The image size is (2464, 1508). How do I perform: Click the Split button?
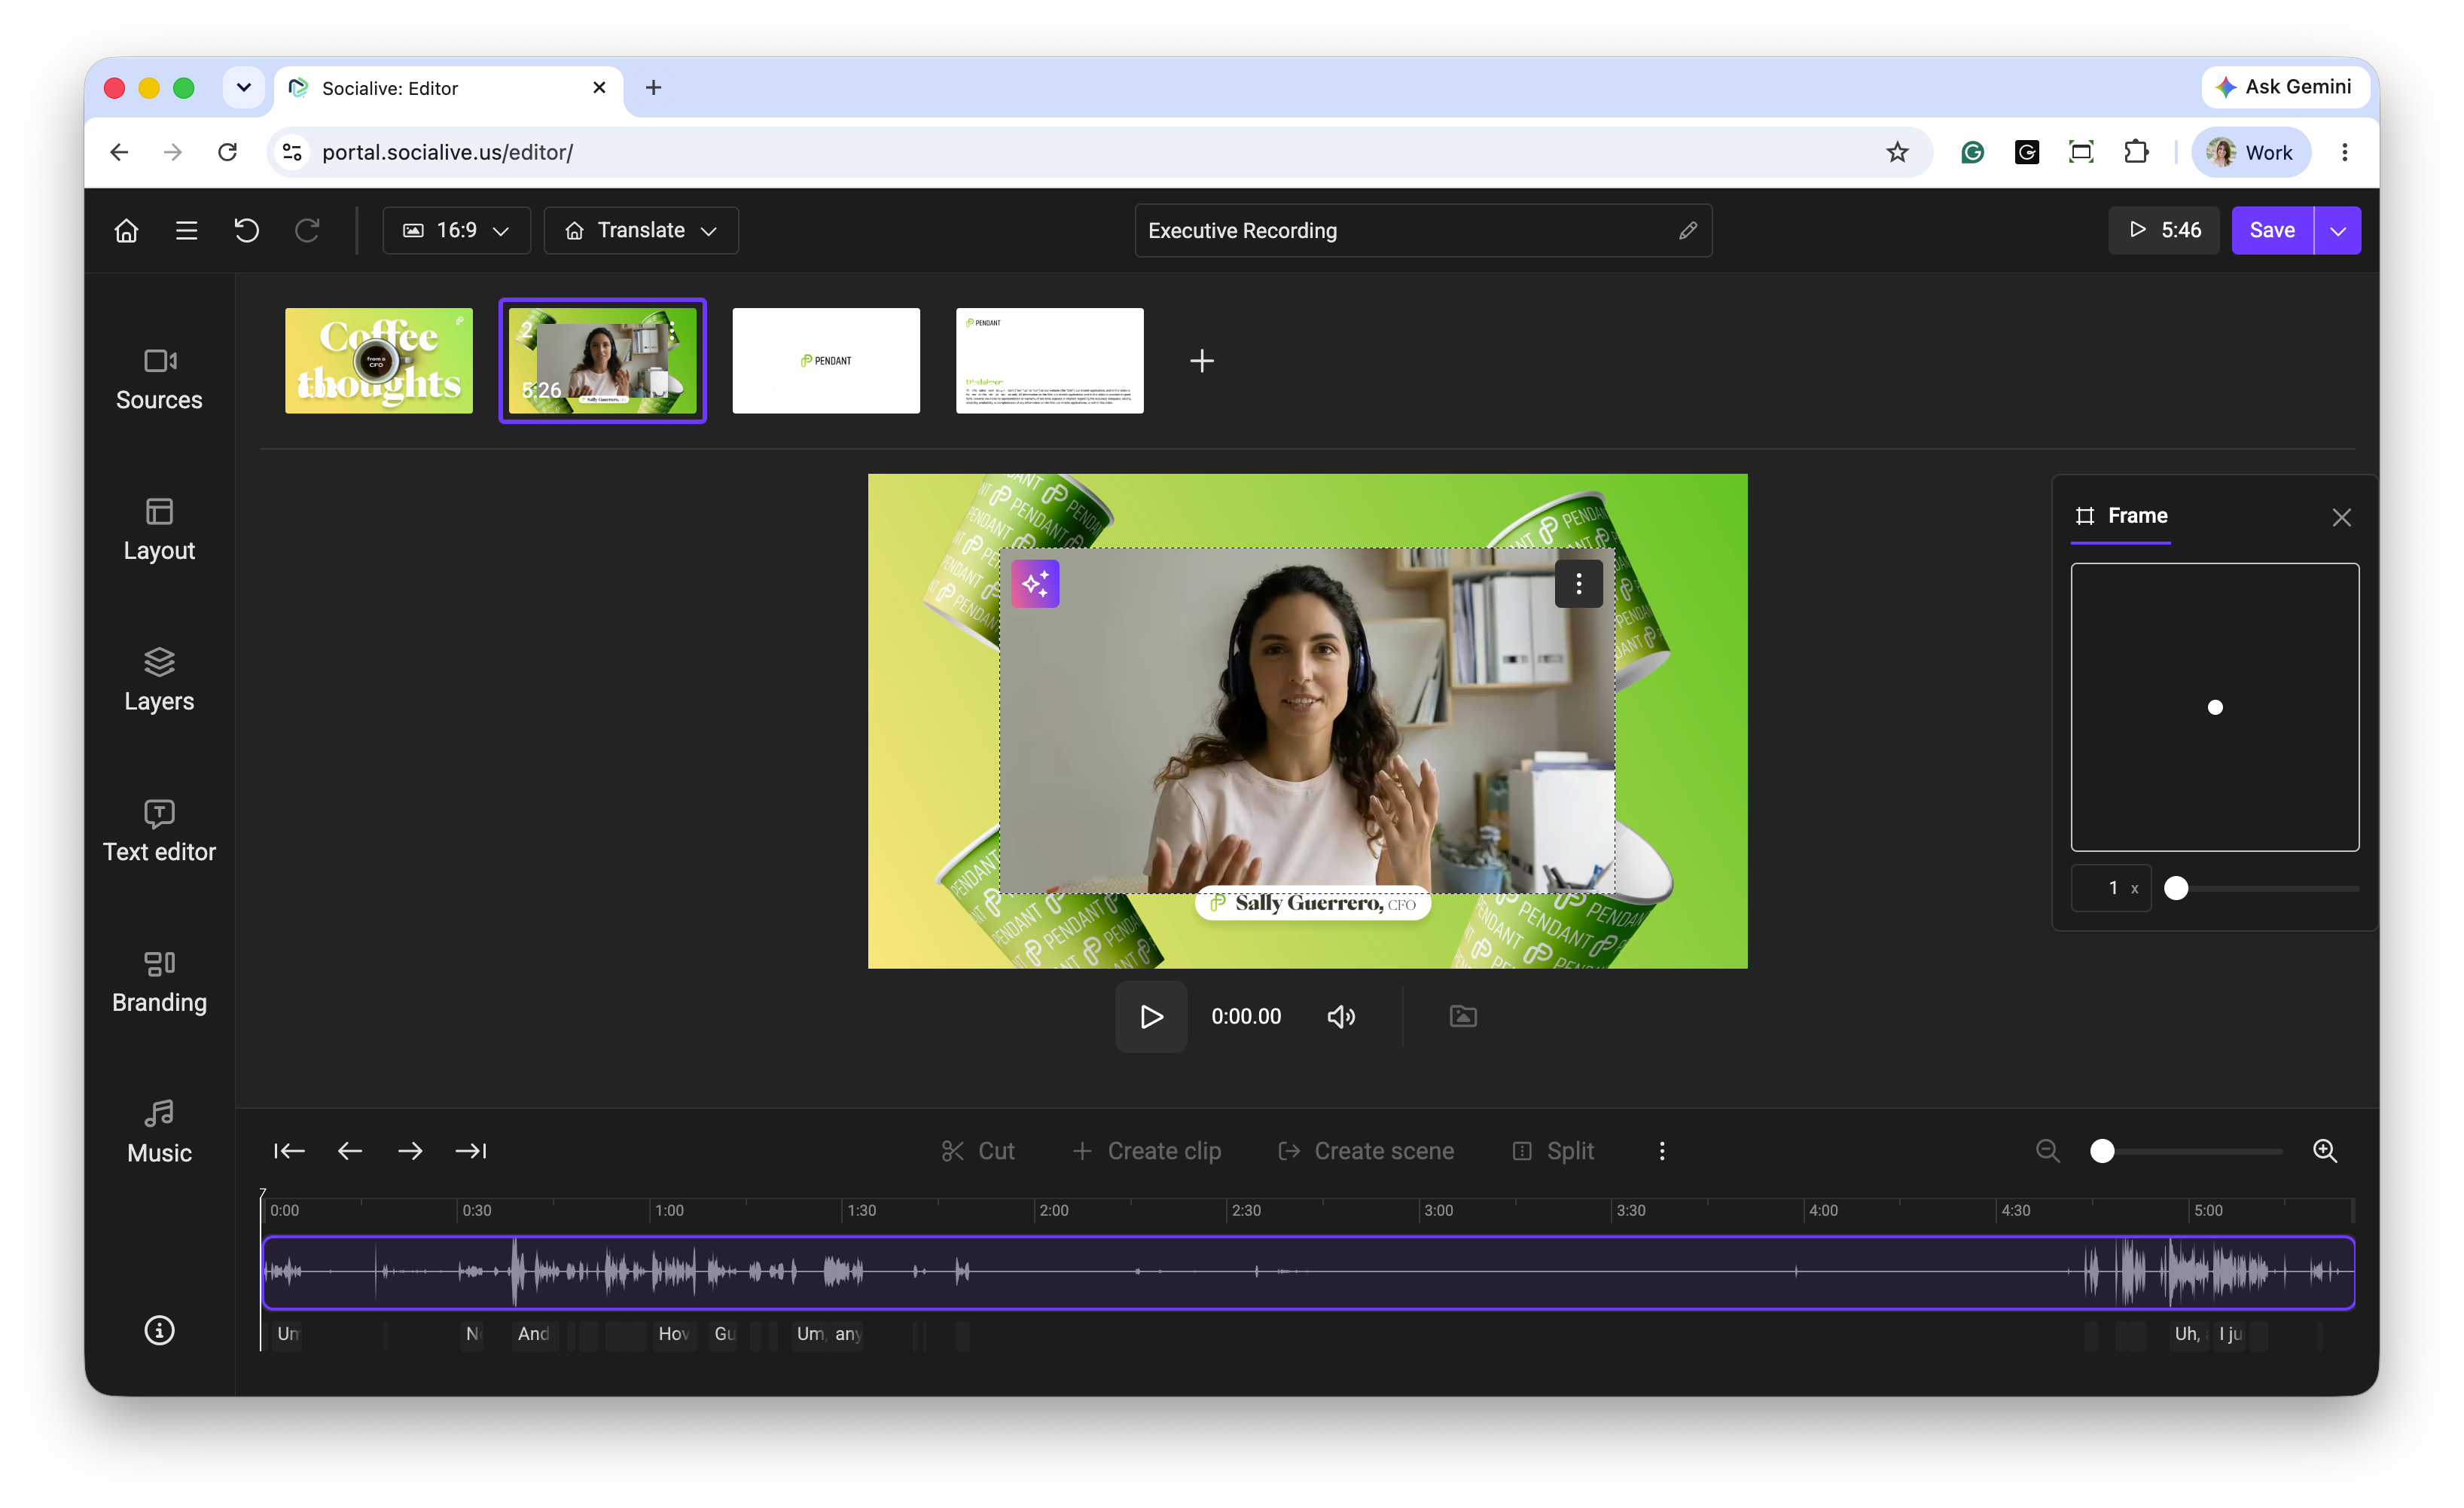click(1553, 1151)
